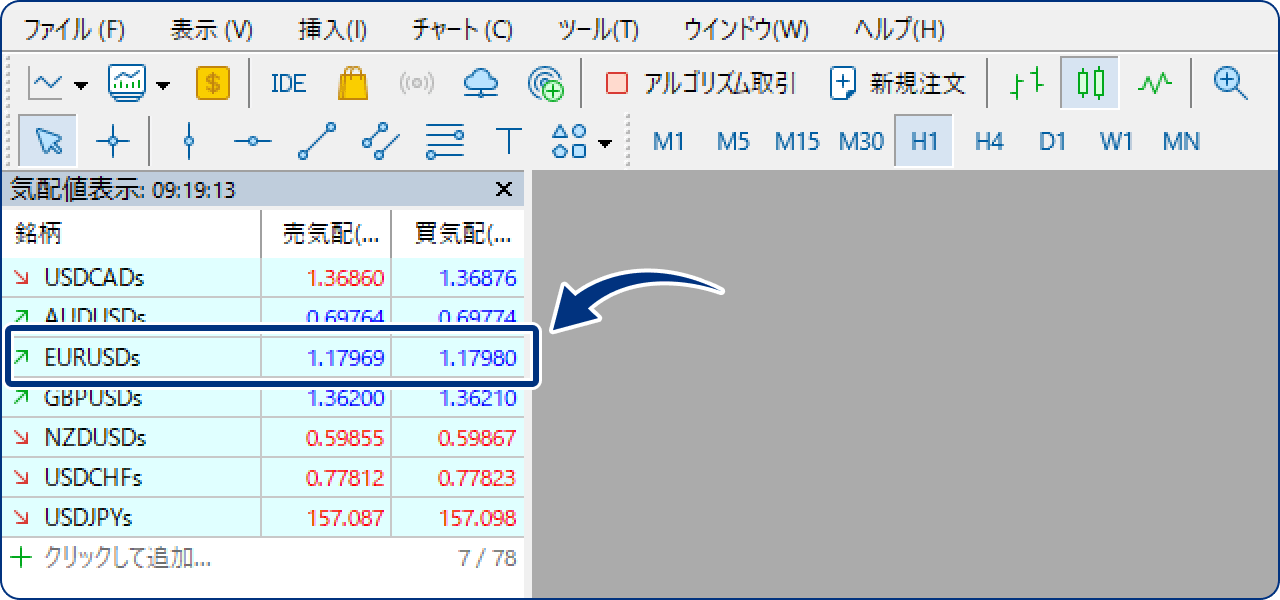1280x600 pixels.
Task: Zoom in using the magnifier icon
Action: [x=1230, y=83]
